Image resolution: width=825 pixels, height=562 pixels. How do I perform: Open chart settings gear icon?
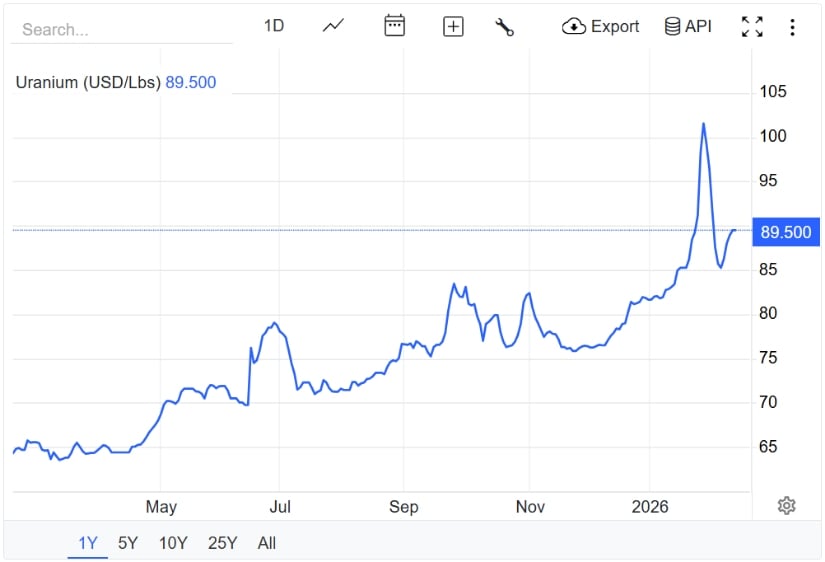tap(786, 505)
